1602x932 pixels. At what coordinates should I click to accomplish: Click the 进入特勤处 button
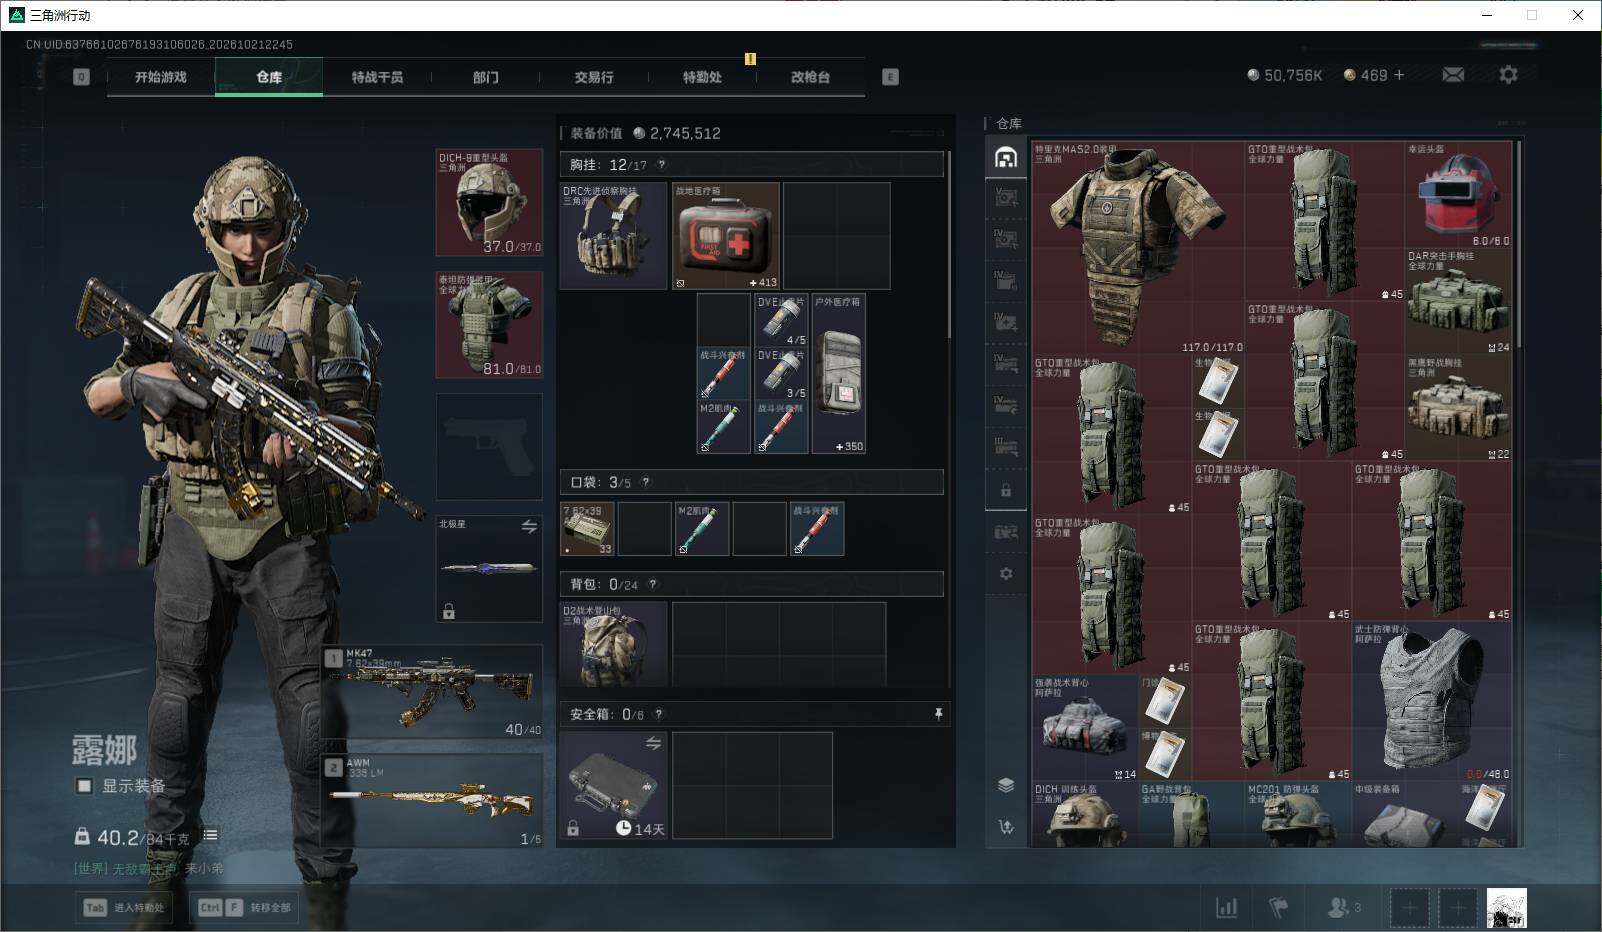[125, 907]
